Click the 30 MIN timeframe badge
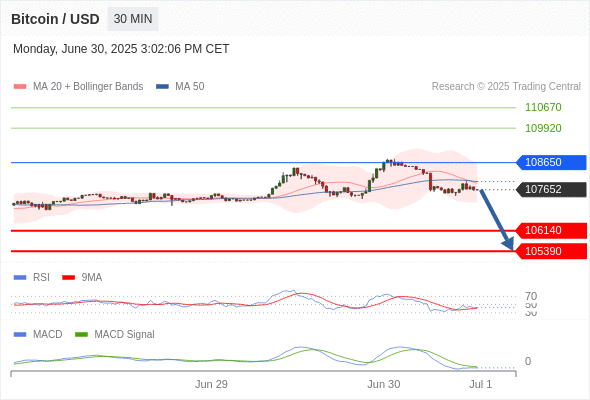The width and height of the screenshot is (590, 400). [x=133, y=19]
